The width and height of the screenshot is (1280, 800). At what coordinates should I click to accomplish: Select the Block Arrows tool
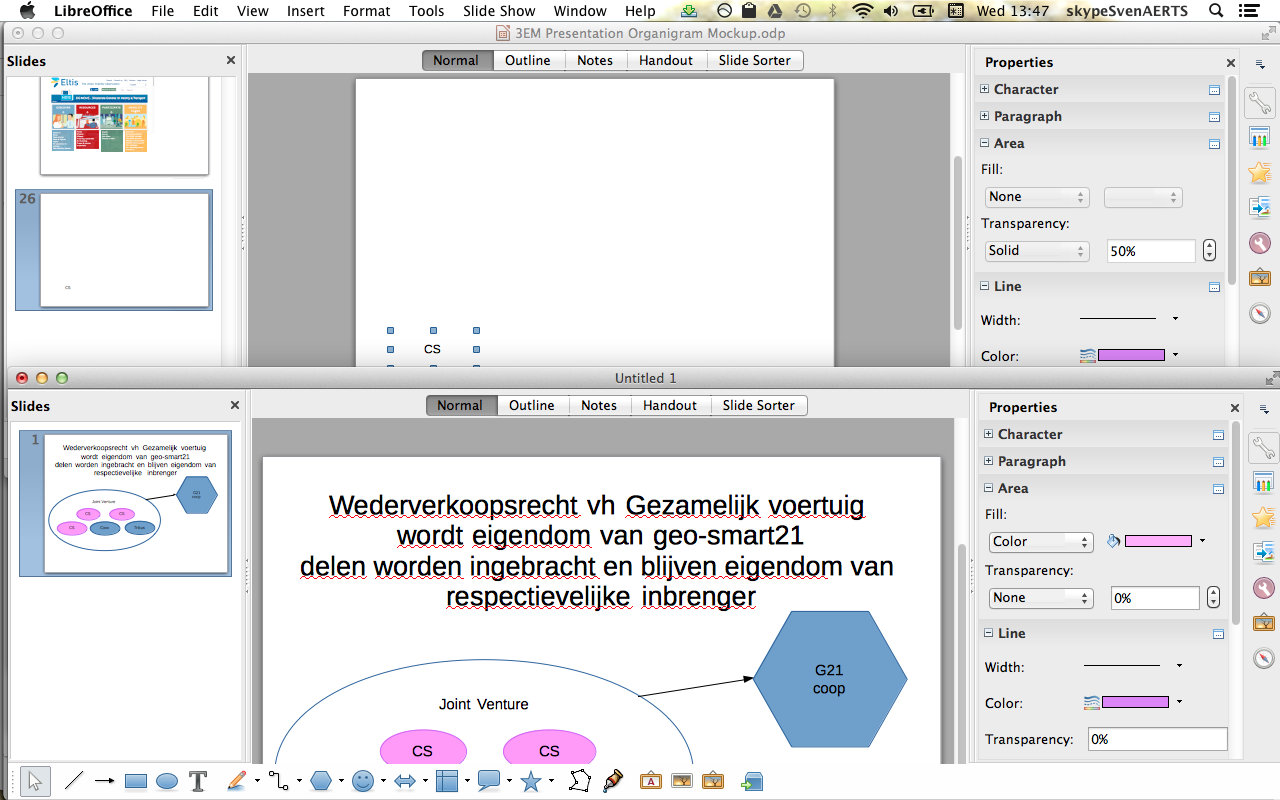(405, 781)
